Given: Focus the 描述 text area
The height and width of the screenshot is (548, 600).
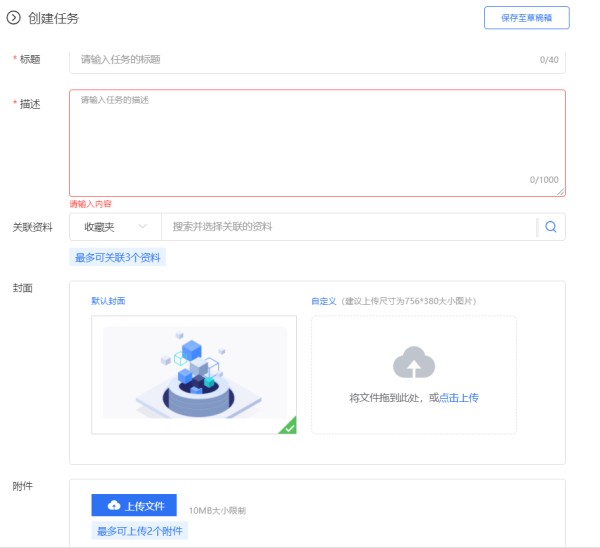Looking at the screenshot, I should pyautogui.click(x=317, y=143).
